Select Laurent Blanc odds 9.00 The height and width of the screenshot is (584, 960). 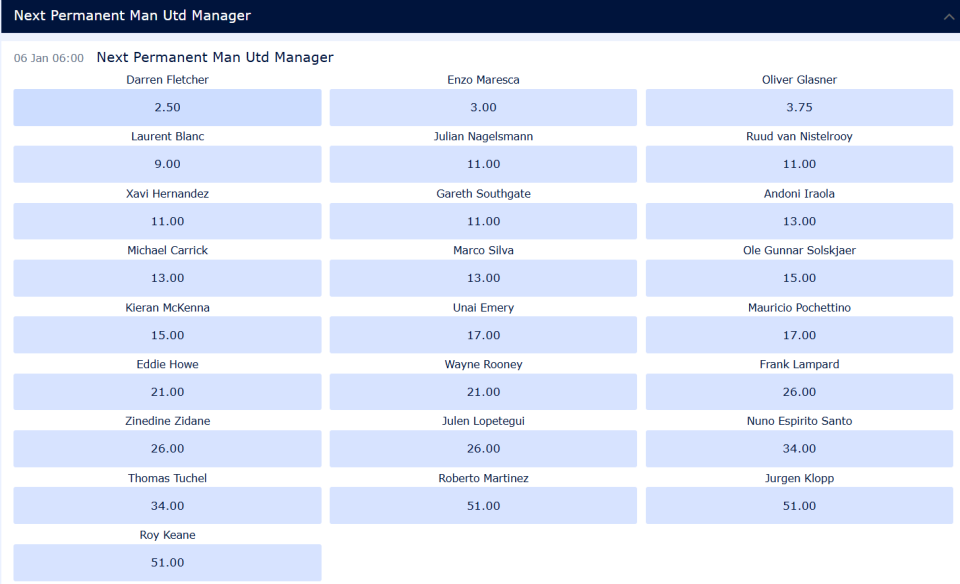[x=167, y=164]
